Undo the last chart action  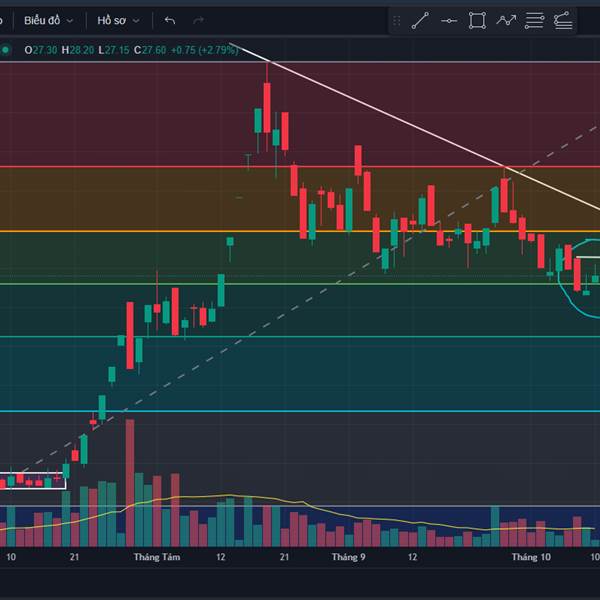pos(170,20)
